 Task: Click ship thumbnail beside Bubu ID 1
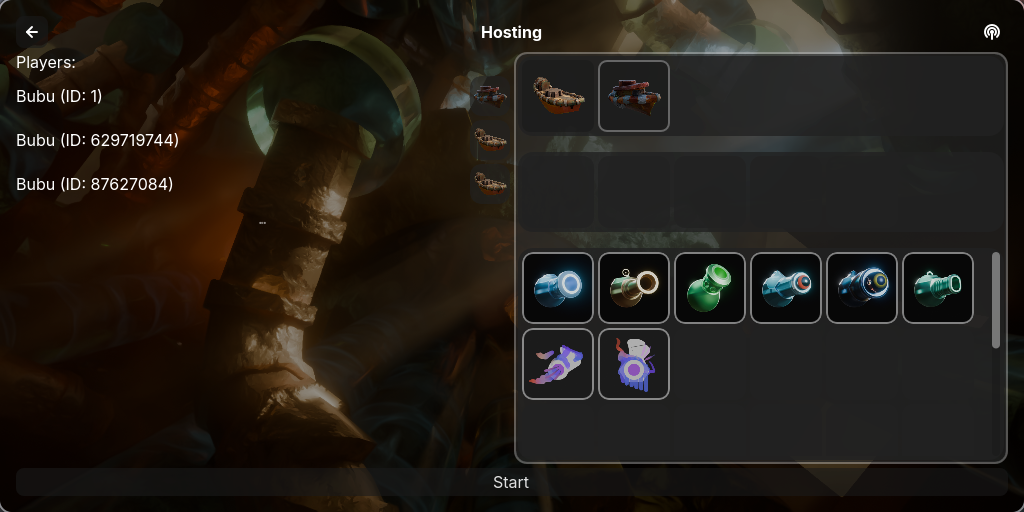(x=490, y=96)
